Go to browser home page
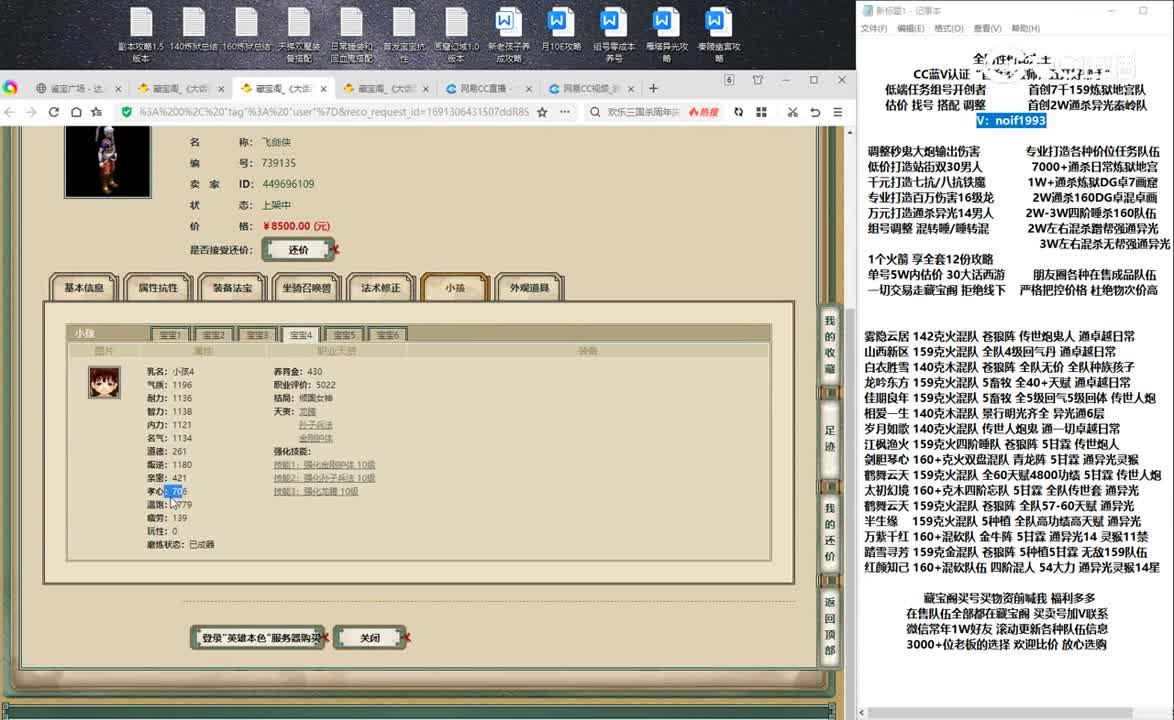Screen dimensions: 1174x720 pyautogui.click(x=76, y=112)
